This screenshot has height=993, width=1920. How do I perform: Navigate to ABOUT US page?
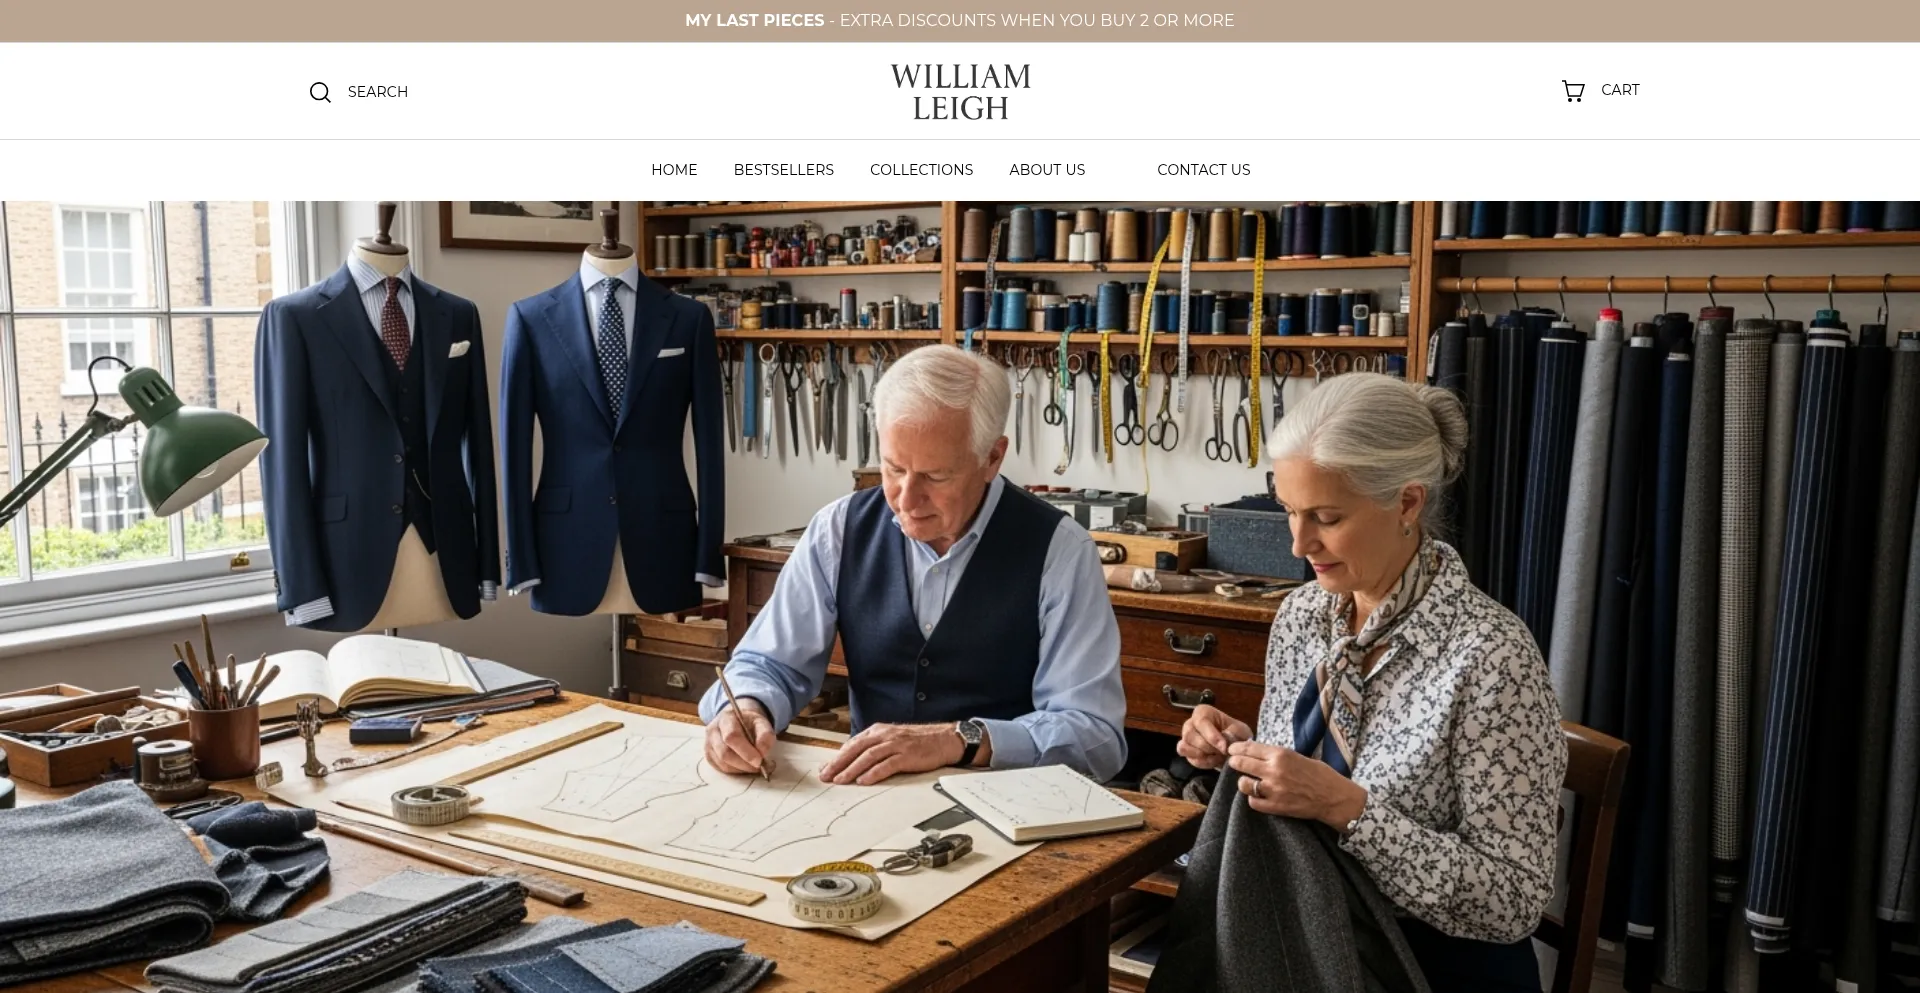coord(1047,170)
